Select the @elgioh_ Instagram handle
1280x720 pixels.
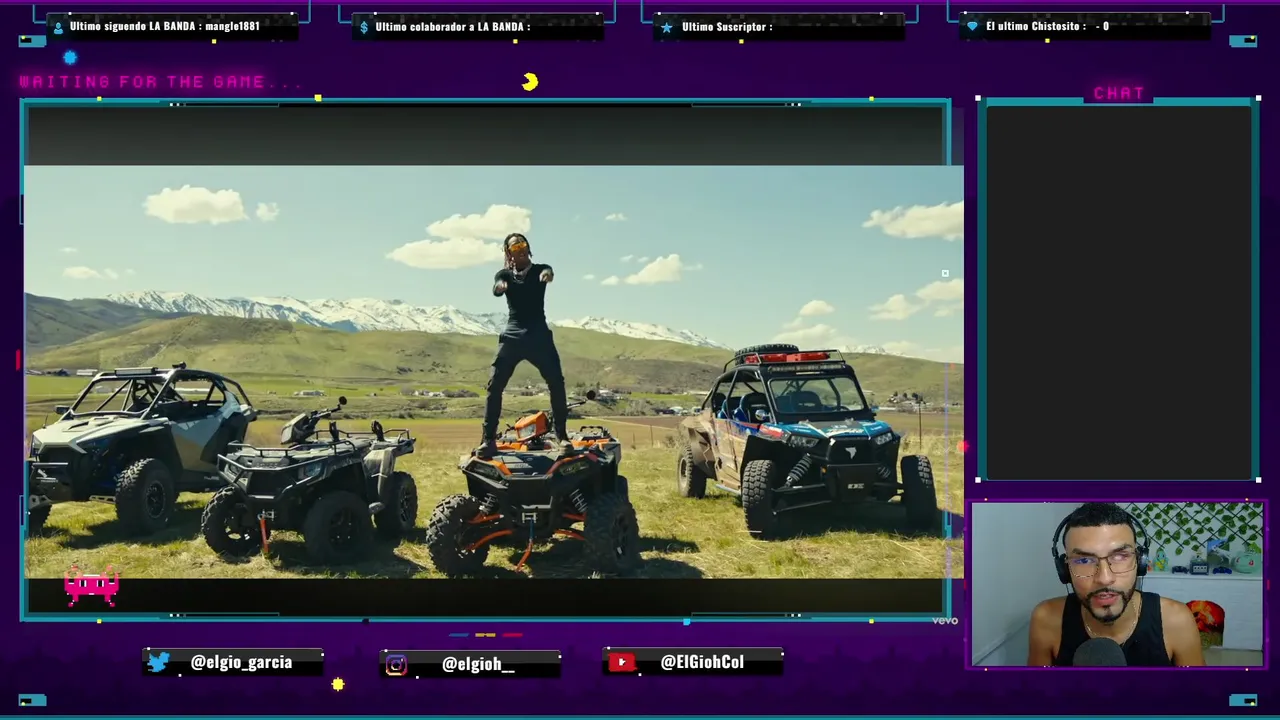click(478, 664)
